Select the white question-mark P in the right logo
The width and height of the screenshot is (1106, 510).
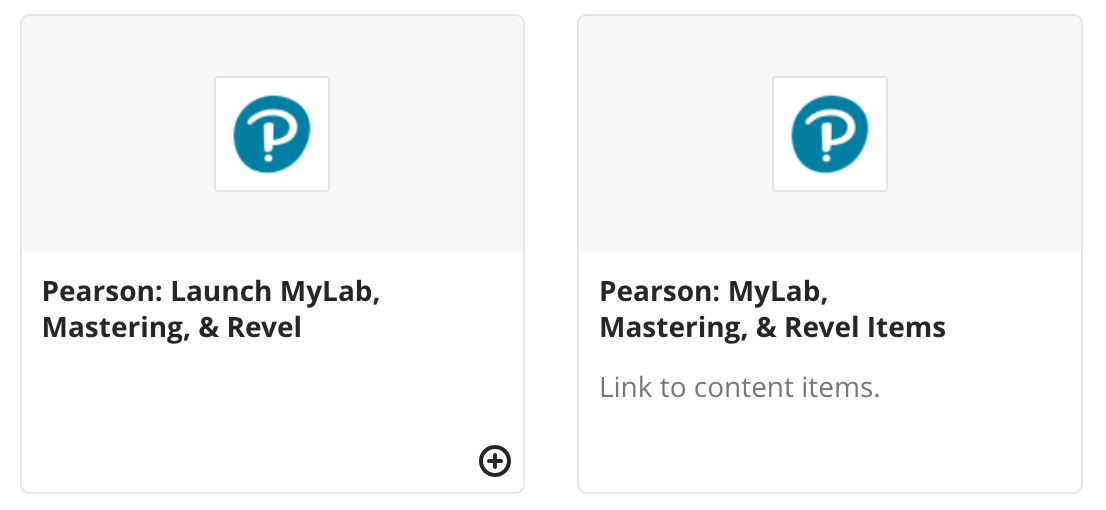pyautogui.click(x=828, y=136)
